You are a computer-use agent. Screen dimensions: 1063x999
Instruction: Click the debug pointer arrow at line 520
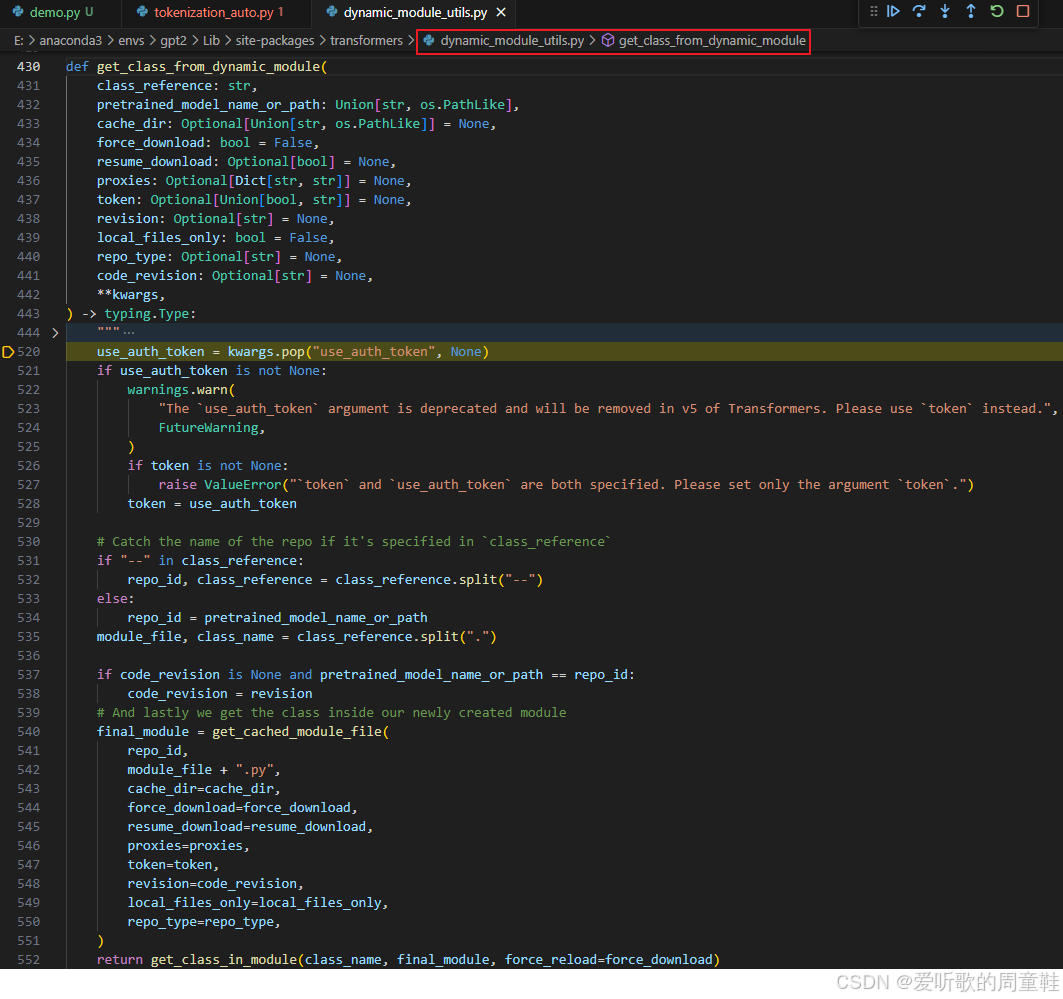8,352
